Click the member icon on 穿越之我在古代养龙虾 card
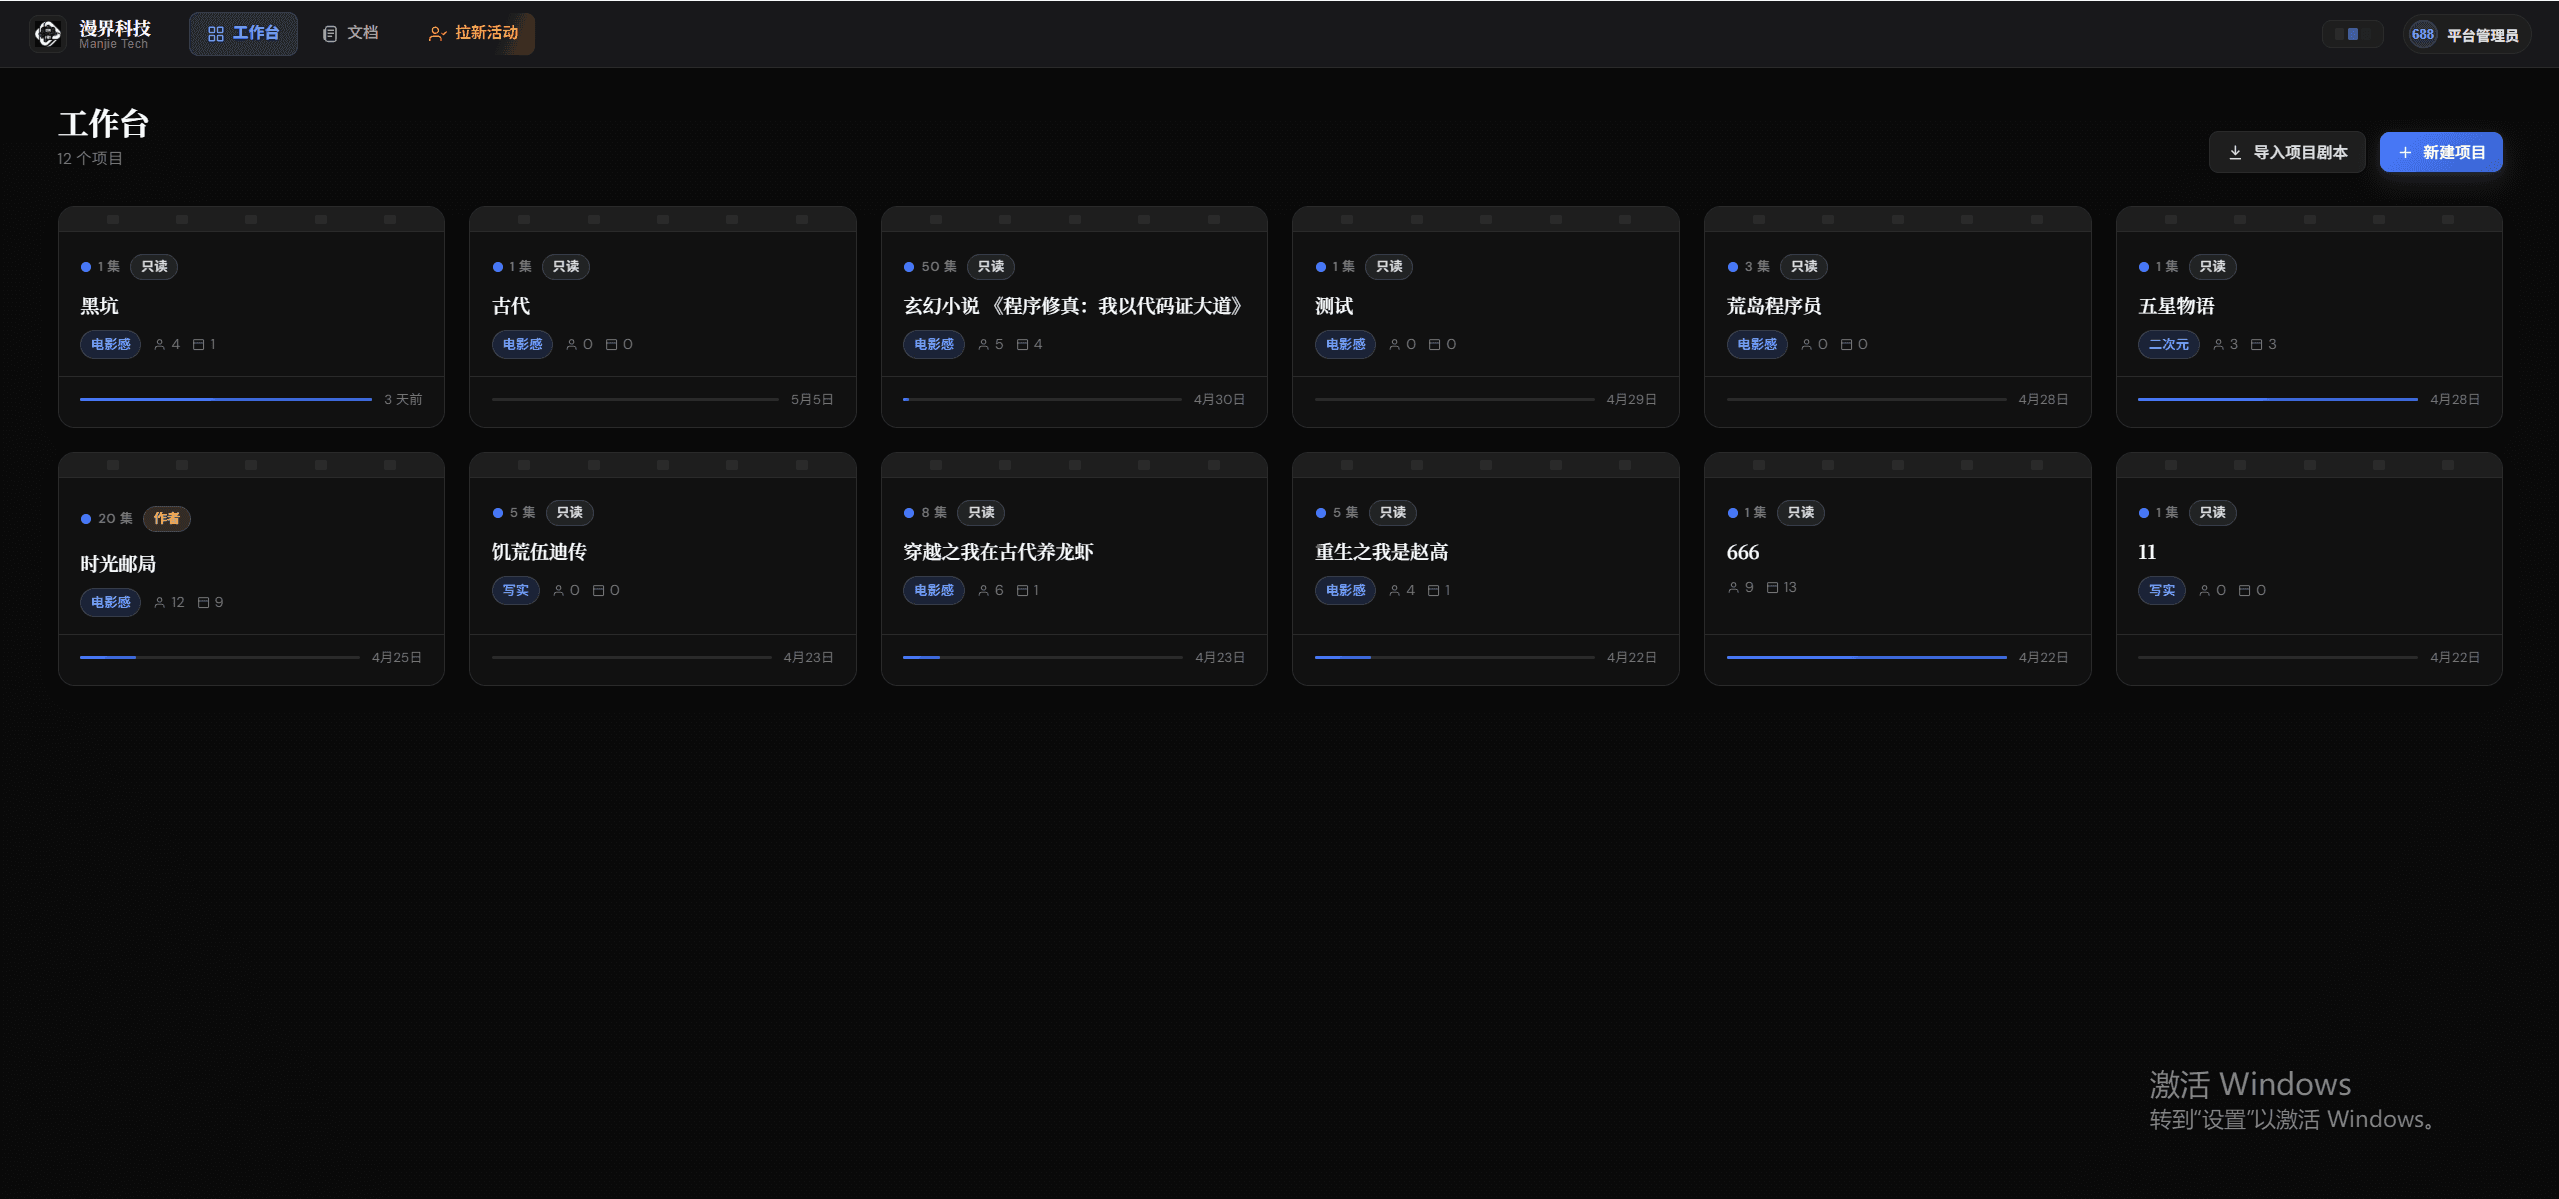2559x1199 pixels. [983, 591]
